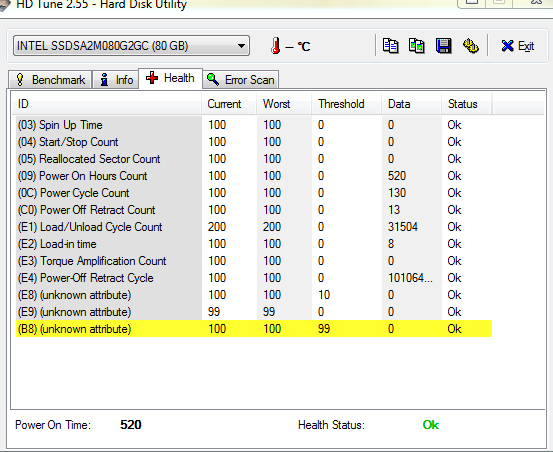Viewport: 553px width, 452px height.
Task: Open the options tools icon
Action: [471, 46]
